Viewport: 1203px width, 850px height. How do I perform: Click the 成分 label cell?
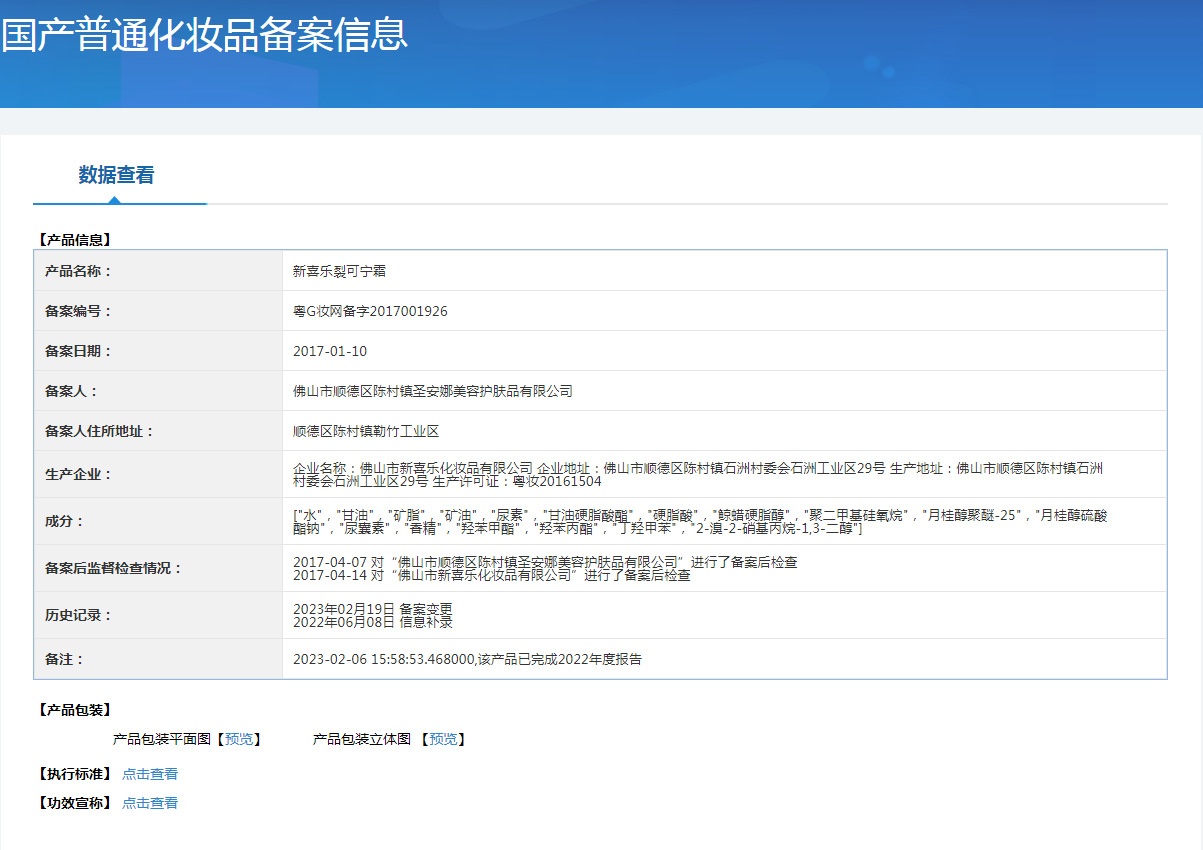pyautogui.click(x=158, y=521)
